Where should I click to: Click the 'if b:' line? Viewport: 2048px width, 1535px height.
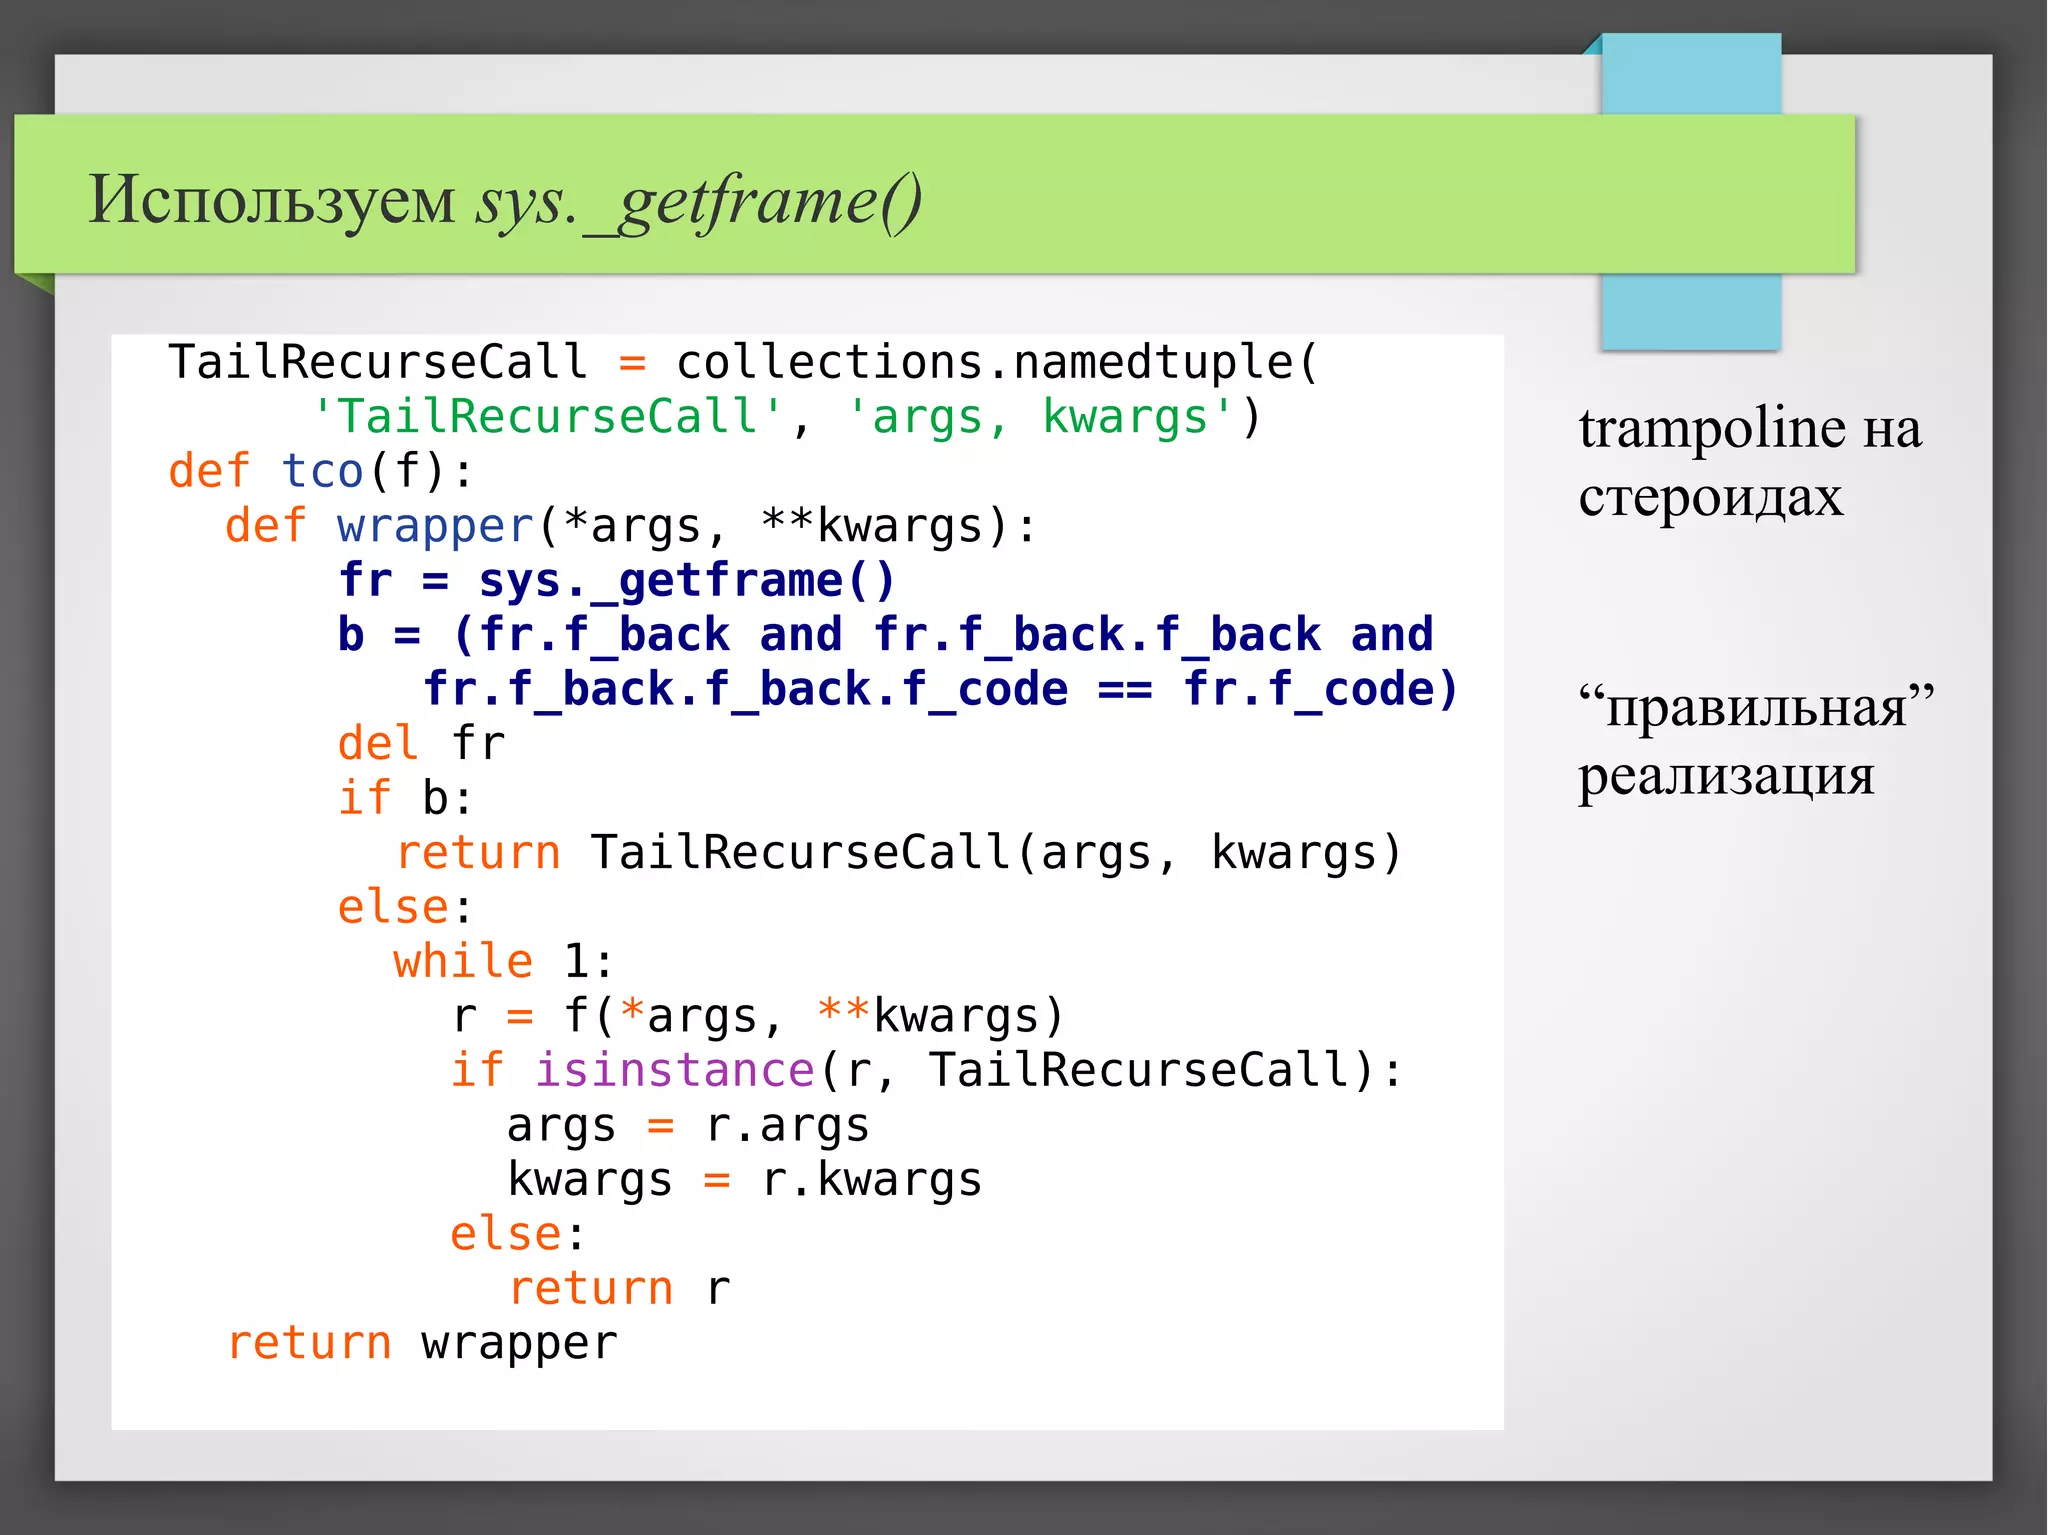click(x=405, y=798)
